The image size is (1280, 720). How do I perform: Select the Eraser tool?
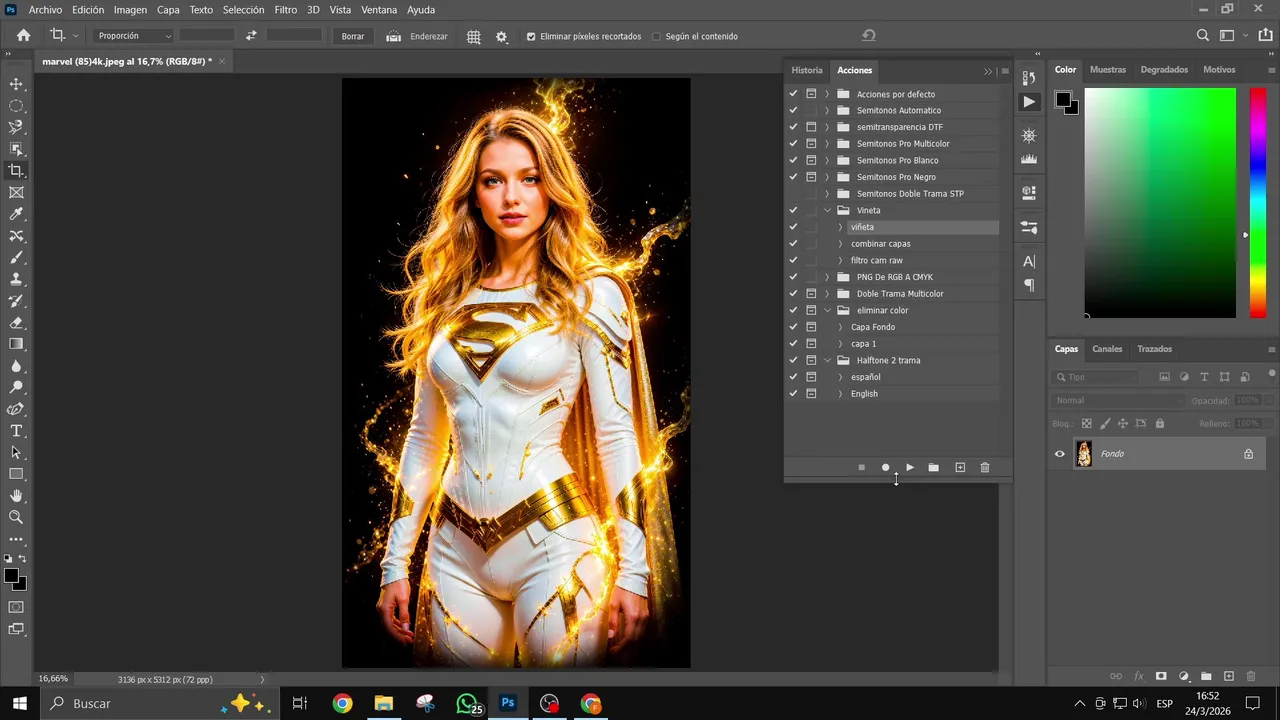16,323
